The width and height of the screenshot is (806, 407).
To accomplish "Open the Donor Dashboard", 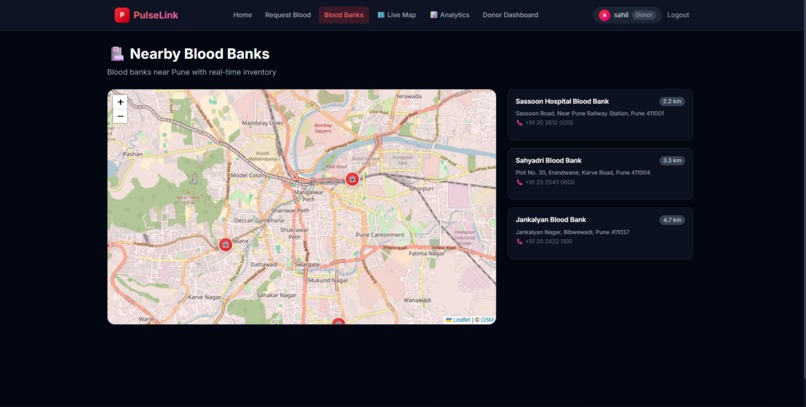I will pyautogui.click(x=510, y=15).
